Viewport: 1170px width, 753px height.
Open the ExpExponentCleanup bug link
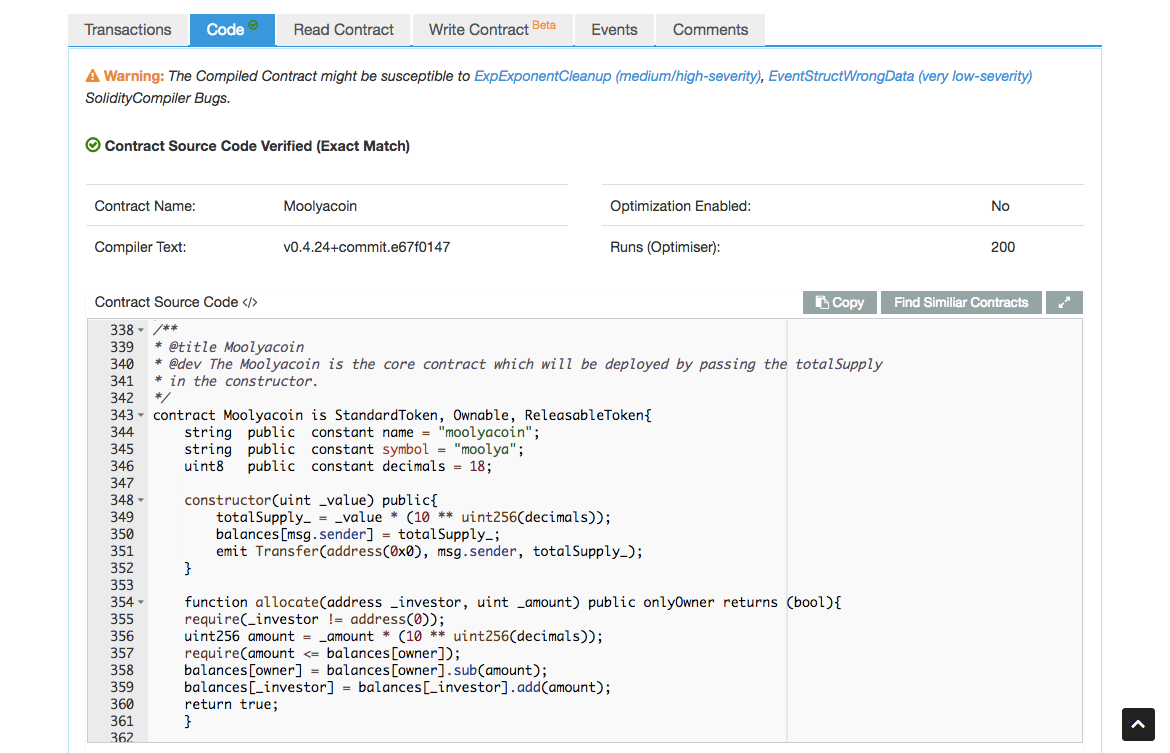[x=617, y=76]
